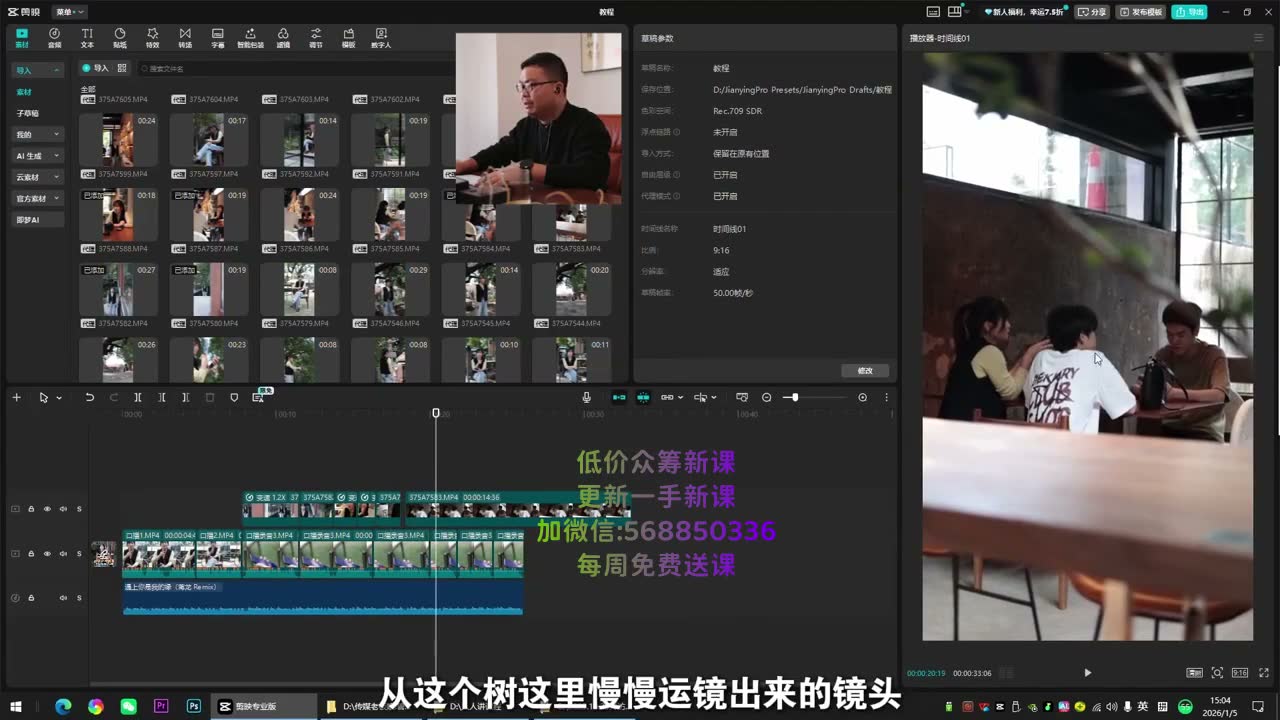Open the player panel hamburger menu
Screen dimensions: 1280x720
(1258, 38)
